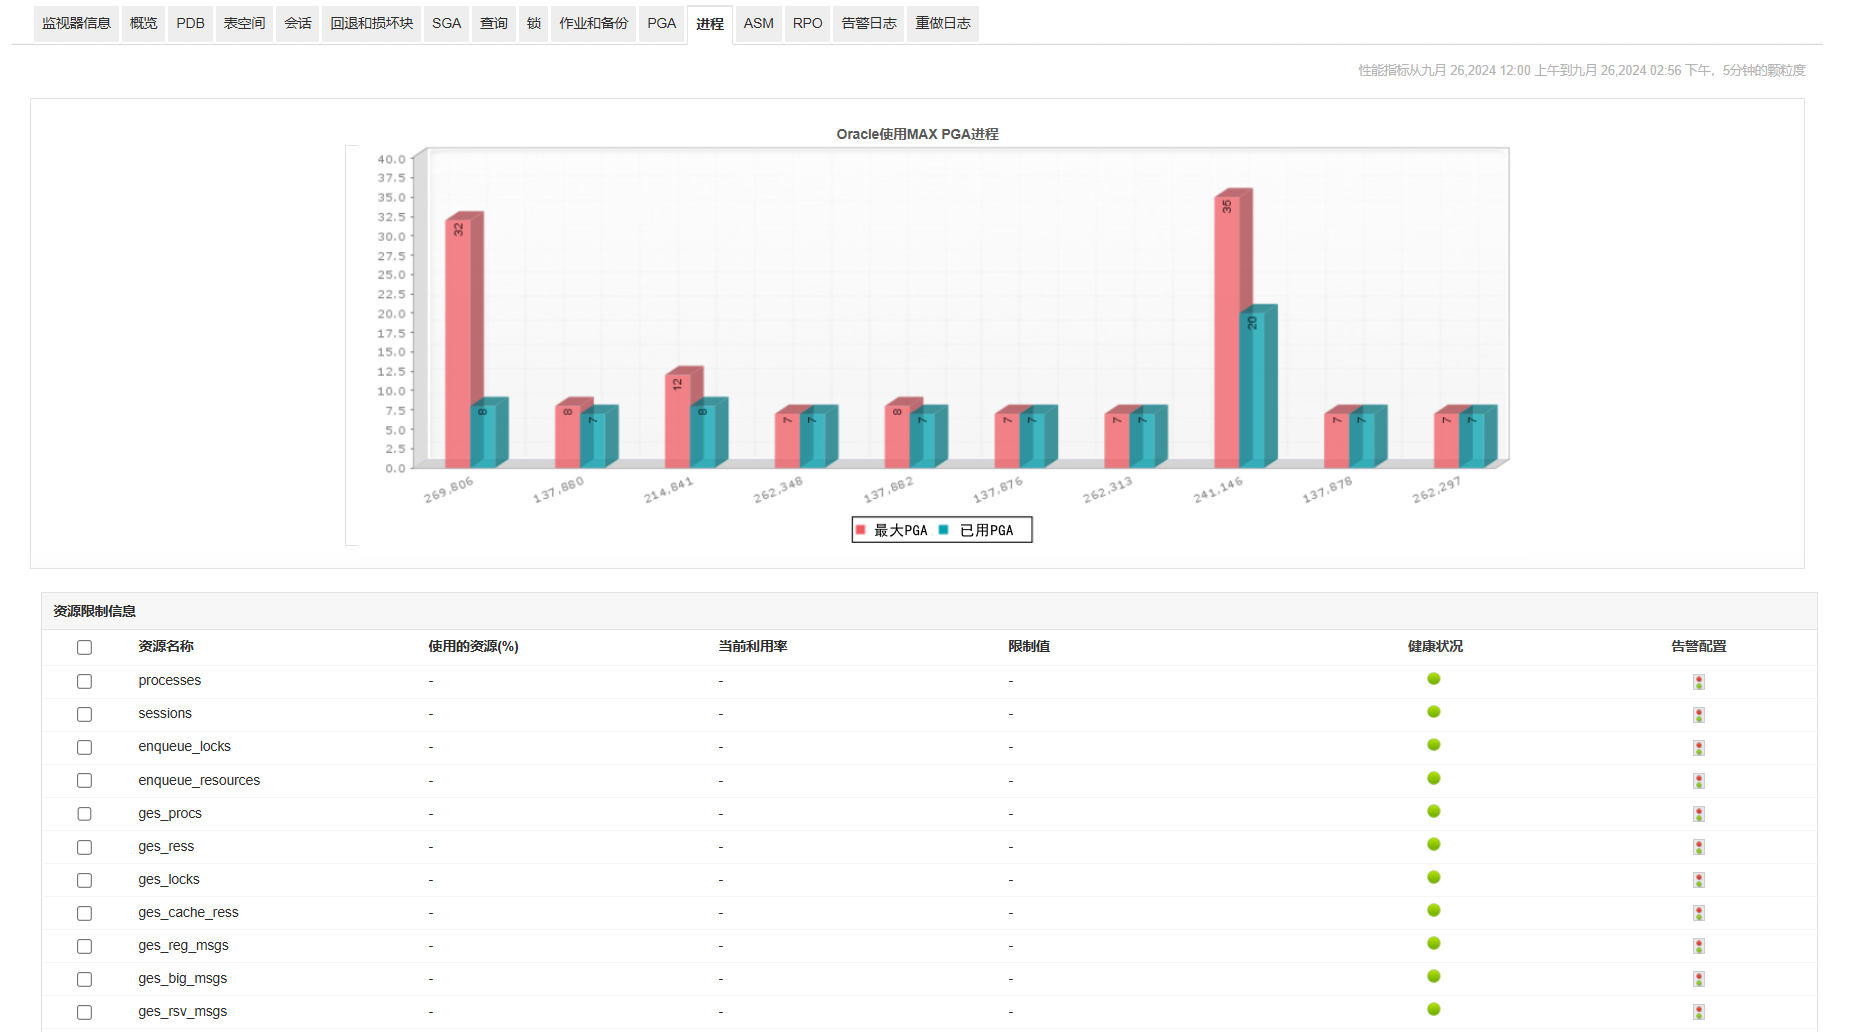Open alert configuration icon for sessions row
1856x1032 pixels.
click(x=1698, y=715)
